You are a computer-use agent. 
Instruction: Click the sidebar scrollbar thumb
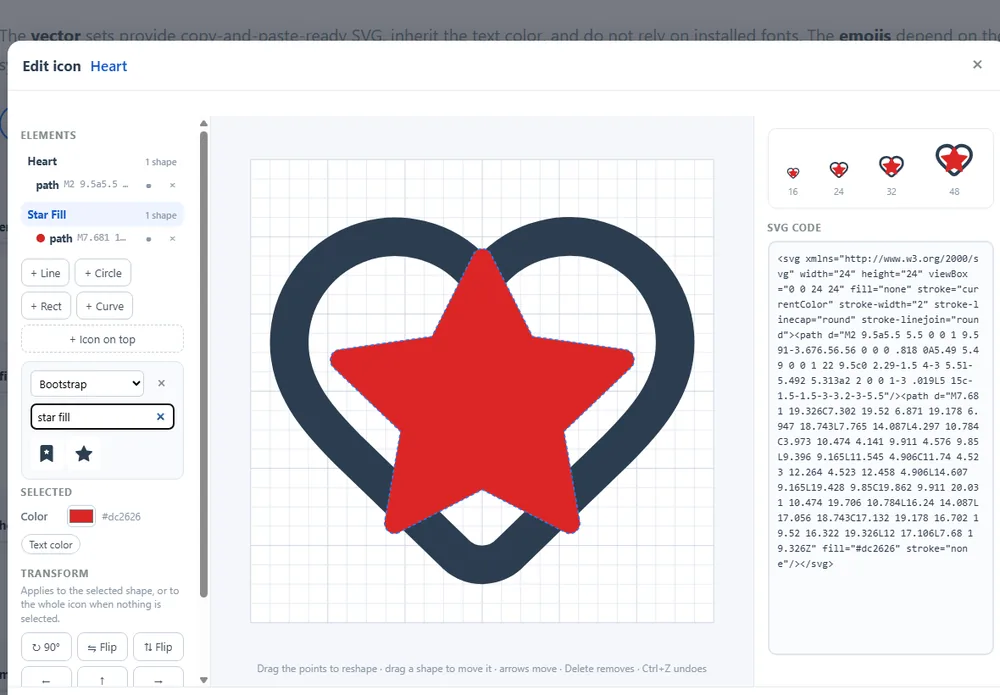203,364
